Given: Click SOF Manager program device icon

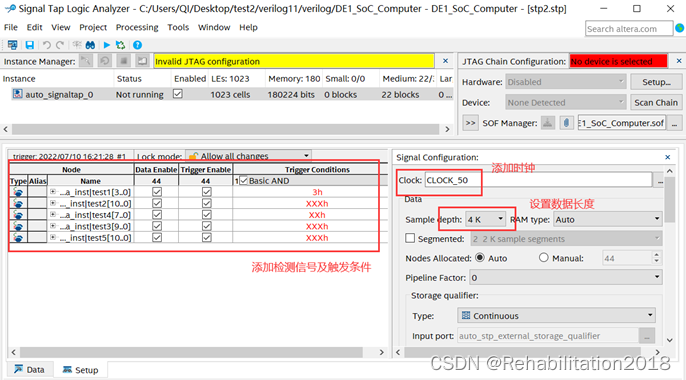Looking at the screenshot, I should tap(547, 123).
